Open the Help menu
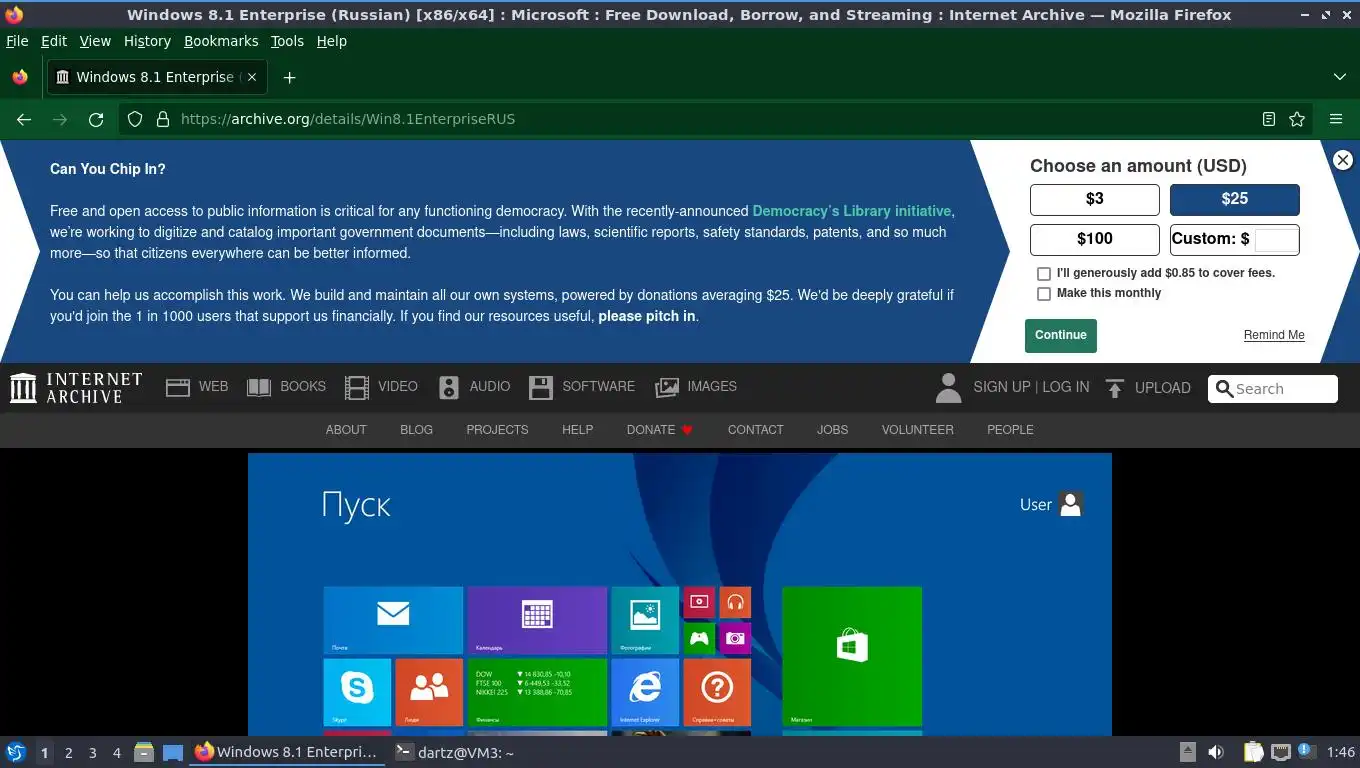Image resolution: width=1360 pixels, height=768 pixels. (x=331, y=41)
